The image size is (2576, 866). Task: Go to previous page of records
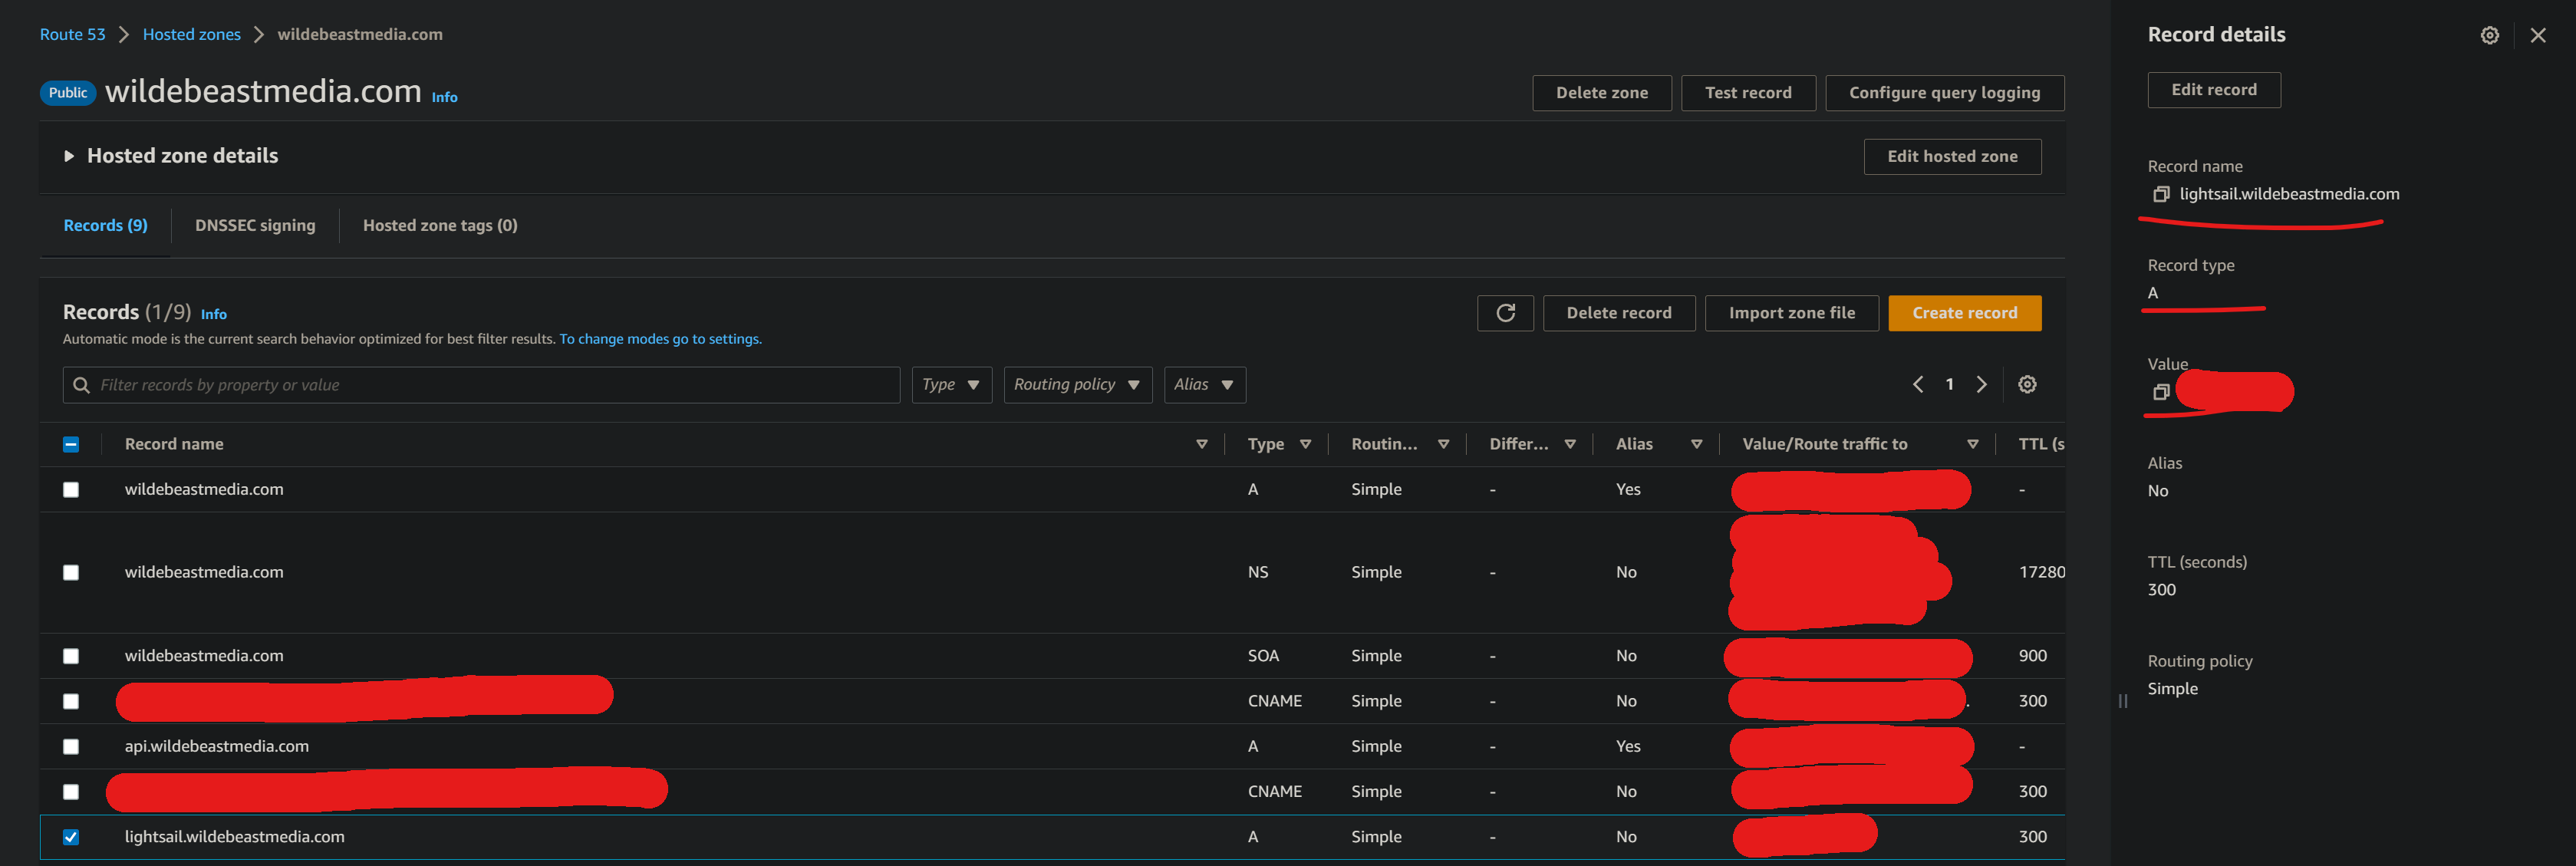point(1917,384)
